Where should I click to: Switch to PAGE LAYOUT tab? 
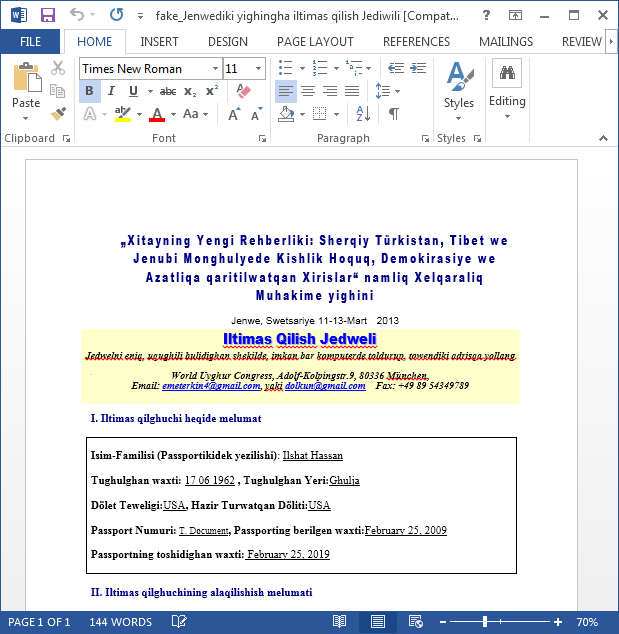click(315, 42)
